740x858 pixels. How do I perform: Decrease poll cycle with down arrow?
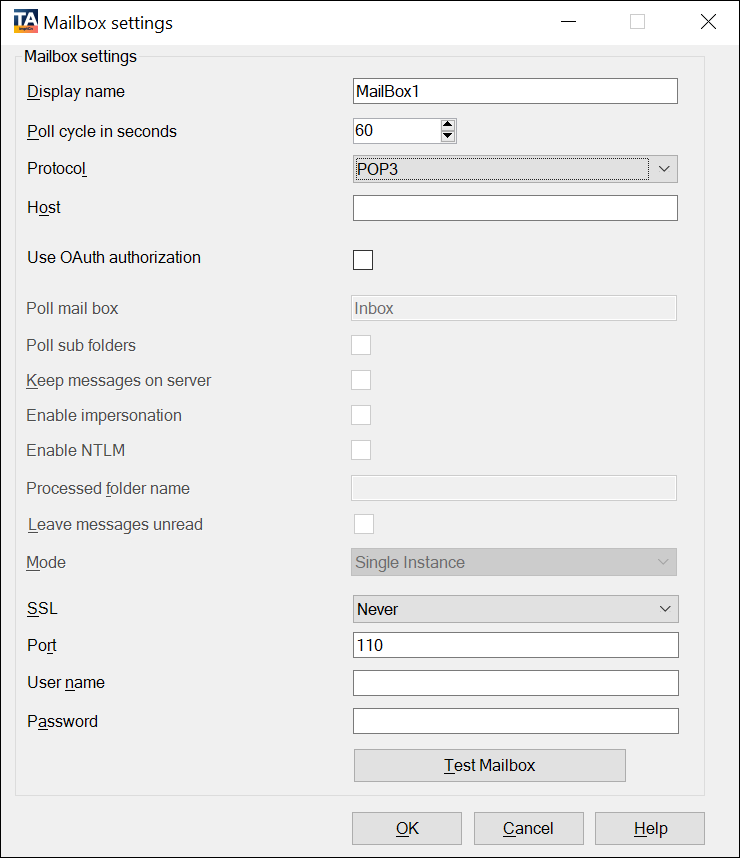pos(448,136)
